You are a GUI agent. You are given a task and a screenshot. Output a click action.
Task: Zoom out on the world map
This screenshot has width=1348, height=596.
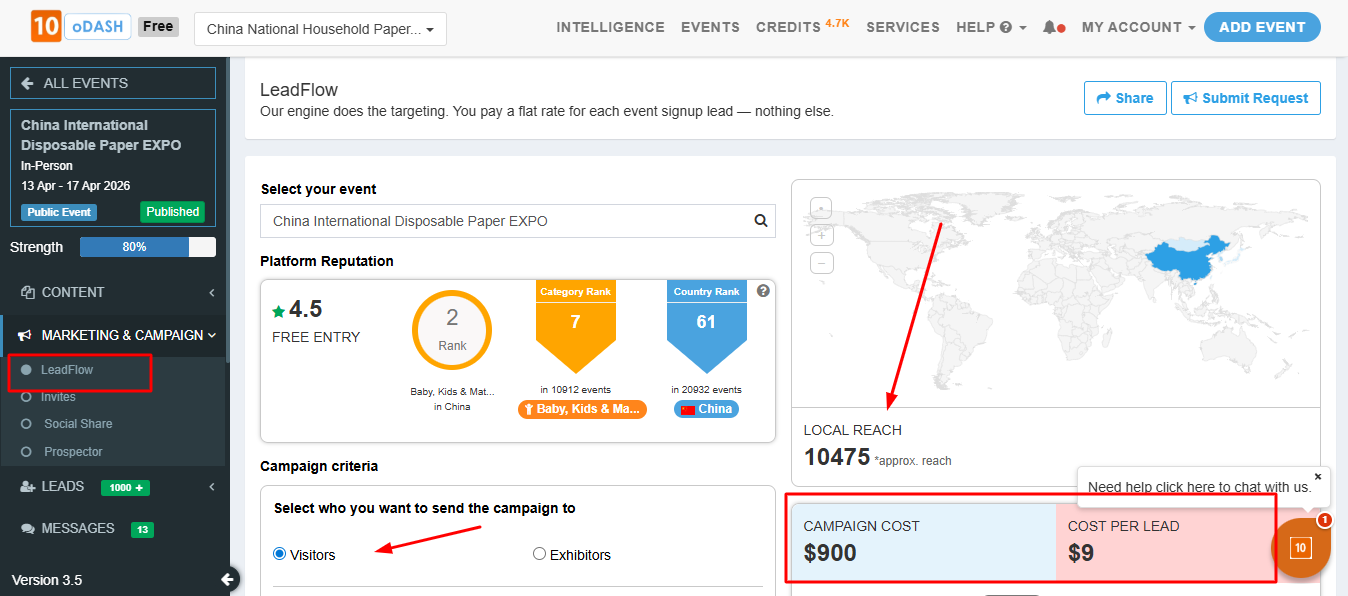(821, 263)
